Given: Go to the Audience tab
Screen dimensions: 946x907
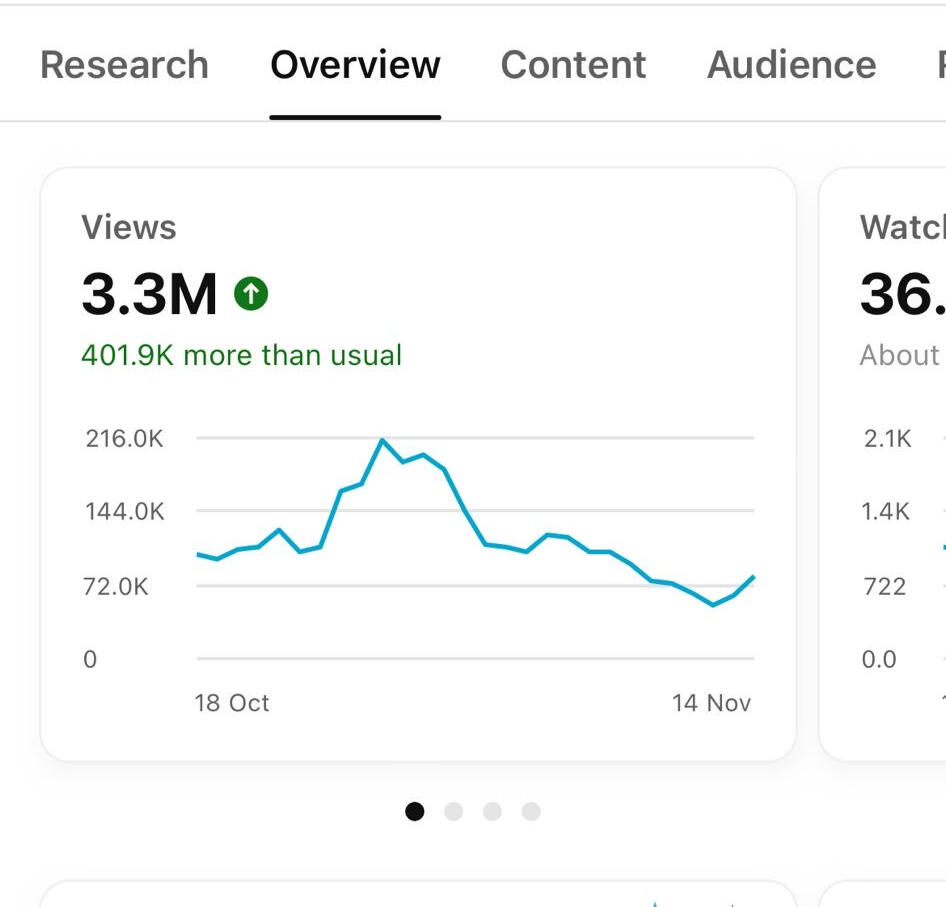Looking at the screenshot, I should pos(792,65).
